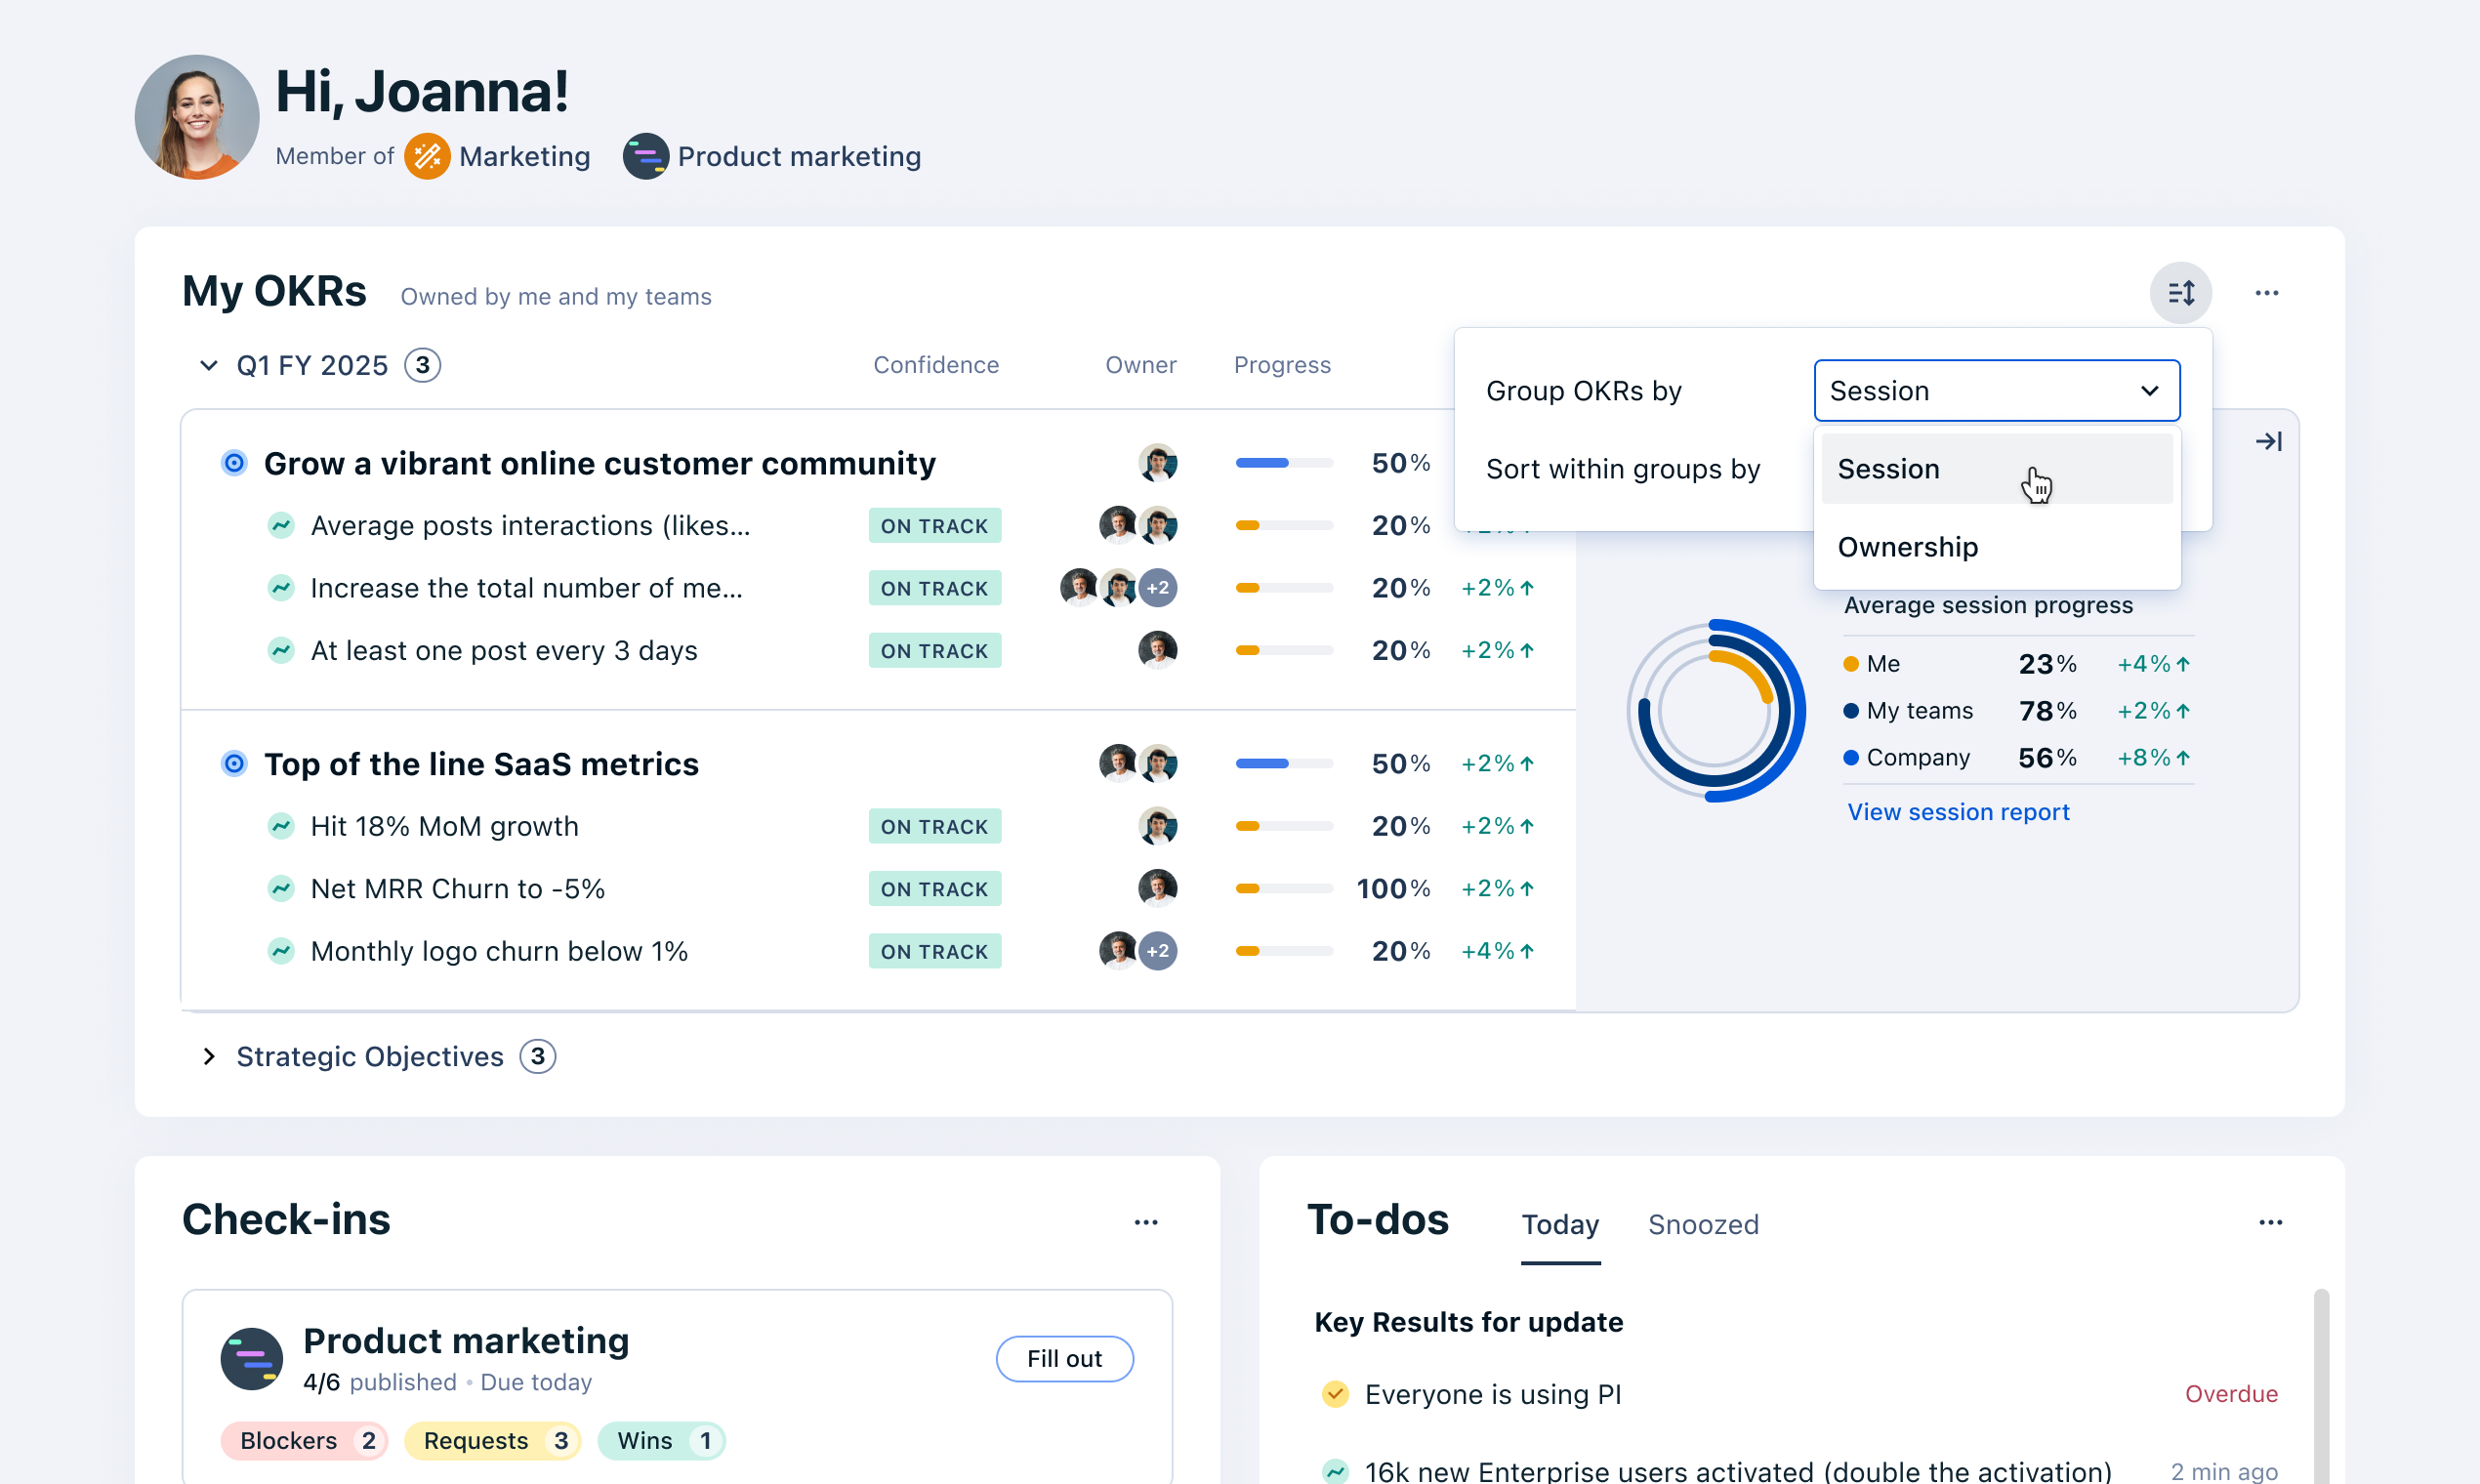Open Check-ins three-dot menu
The height and width of the screenshot is (1484, 2480).
[1146, 1222]
